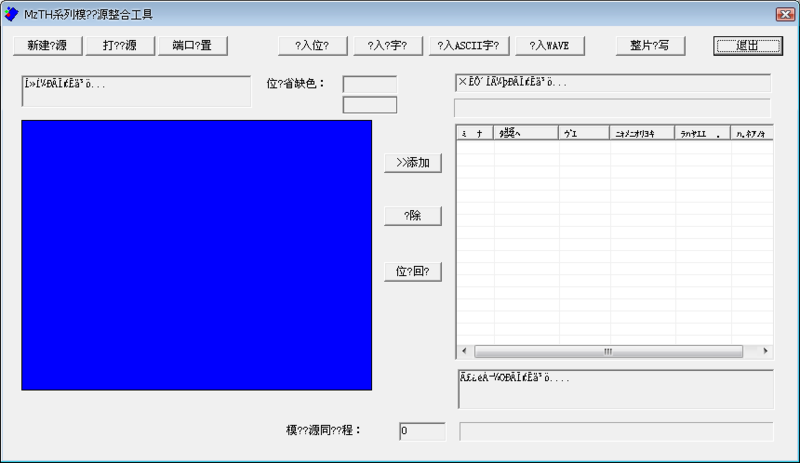Click the application icon in the title bar
This screenshot has height=463, width=800.
pos(11,14)
